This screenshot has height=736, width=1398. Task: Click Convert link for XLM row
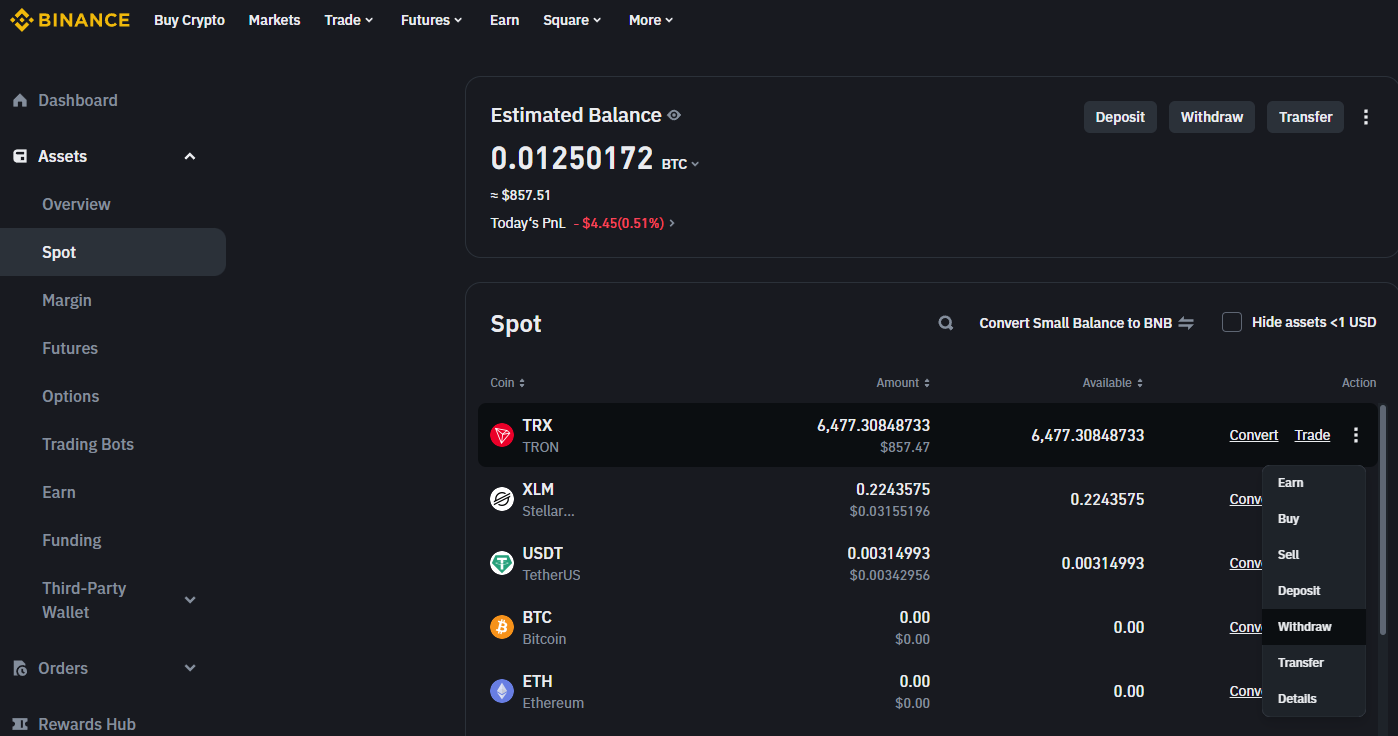tap(1246, 499)
